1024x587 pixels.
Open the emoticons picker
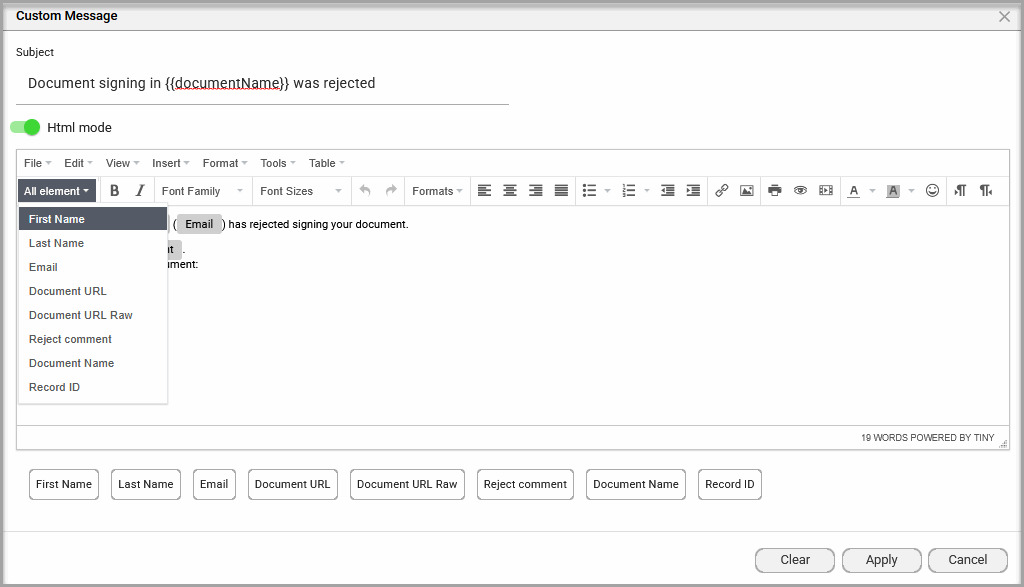click(933, 191)
